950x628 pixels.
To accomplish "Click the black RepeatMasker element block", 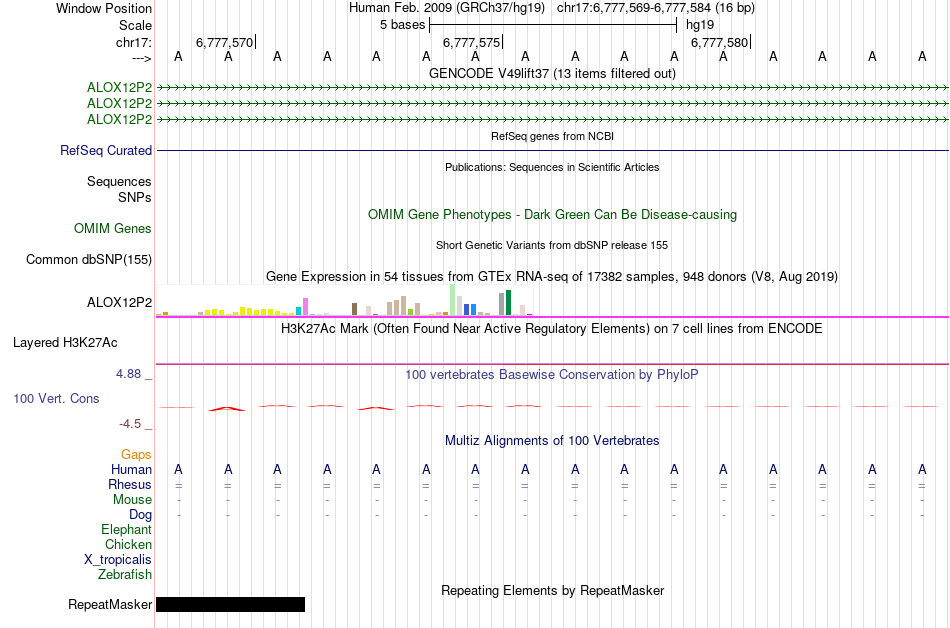I will (x=230, y=604).
